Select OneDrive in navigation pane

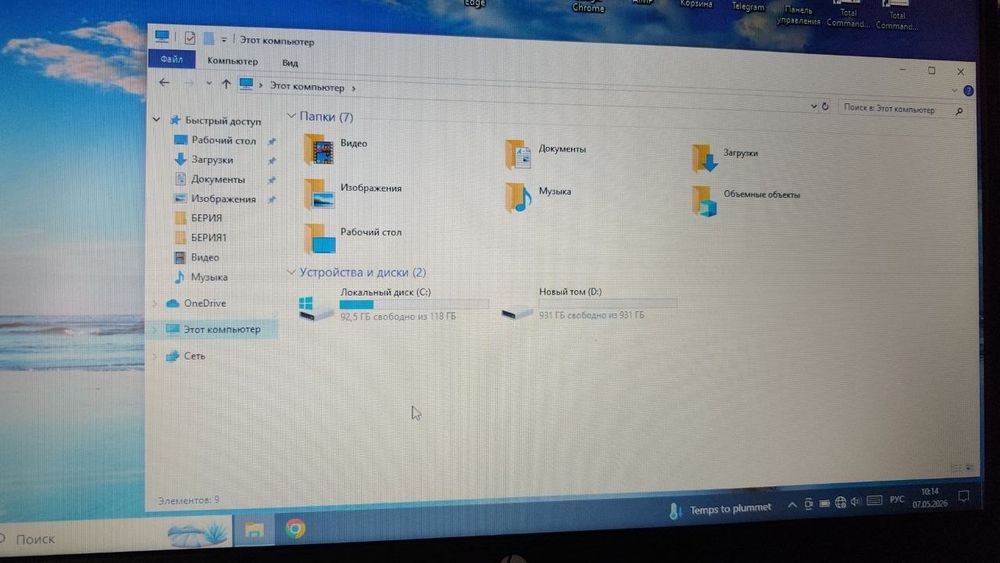[x=205, y=303]
